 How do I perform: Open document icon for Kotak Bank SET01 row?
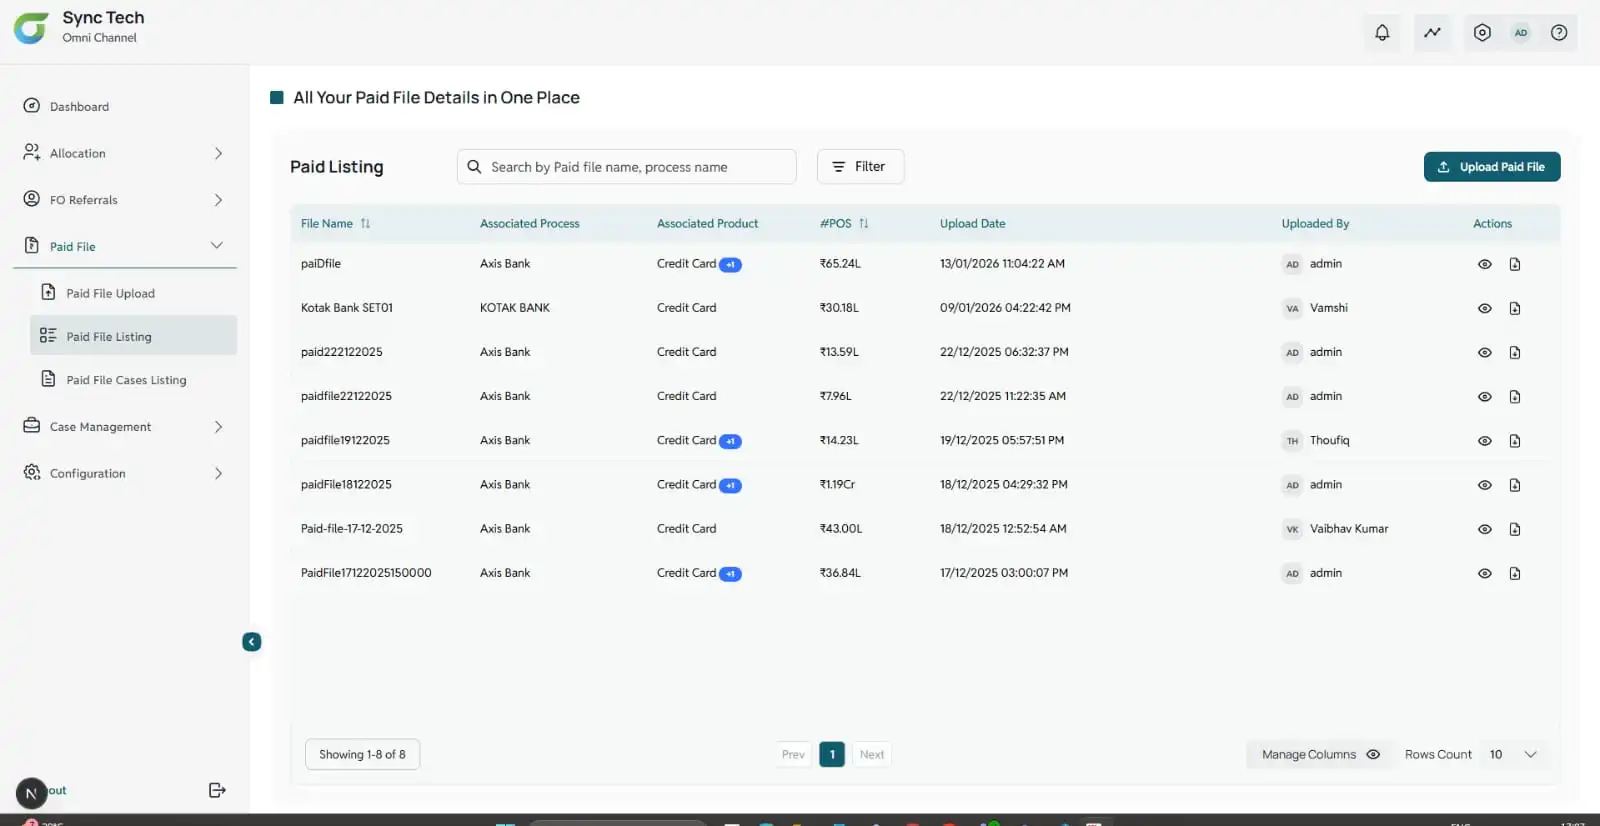[1514, 309]
